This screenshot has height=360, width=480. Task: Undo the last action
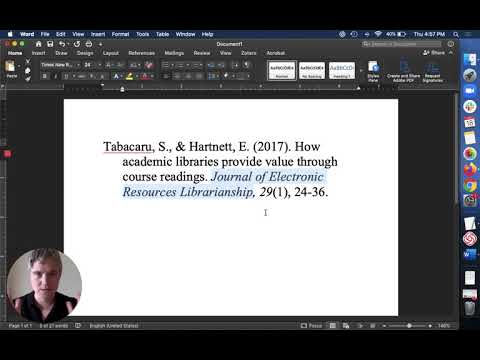coord(62,44)
